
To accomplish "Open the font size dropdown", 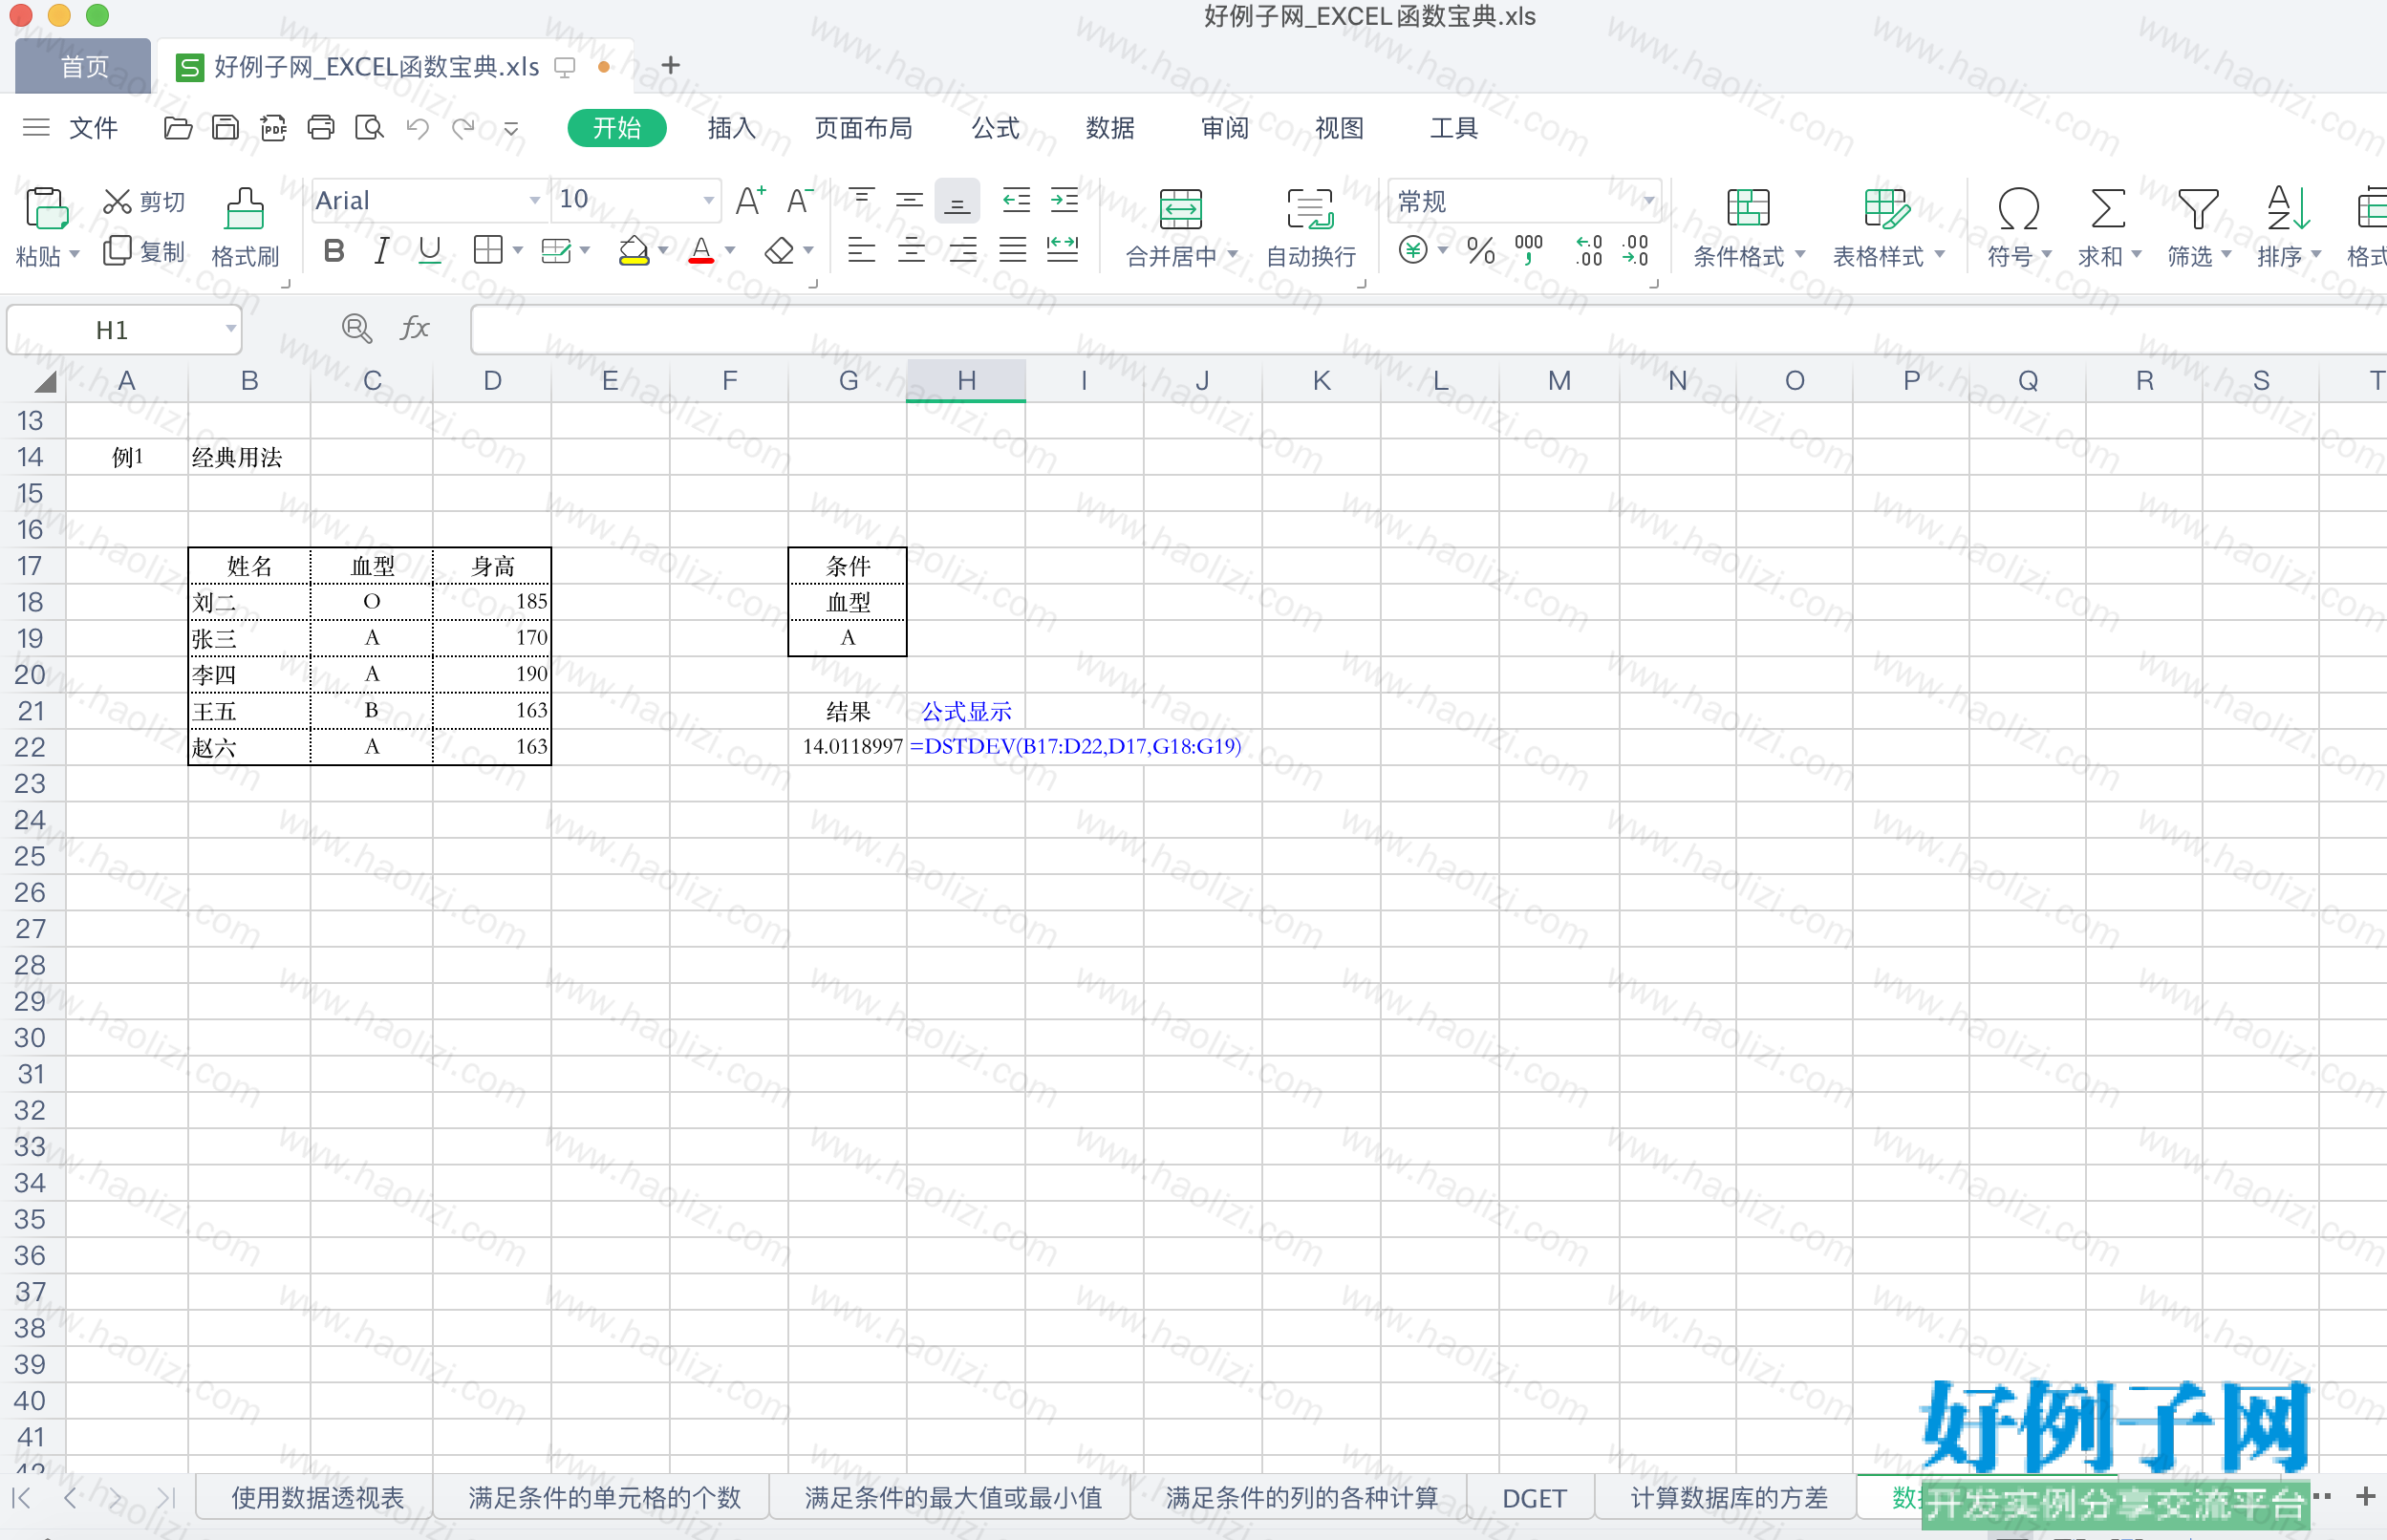I will 708,201.
